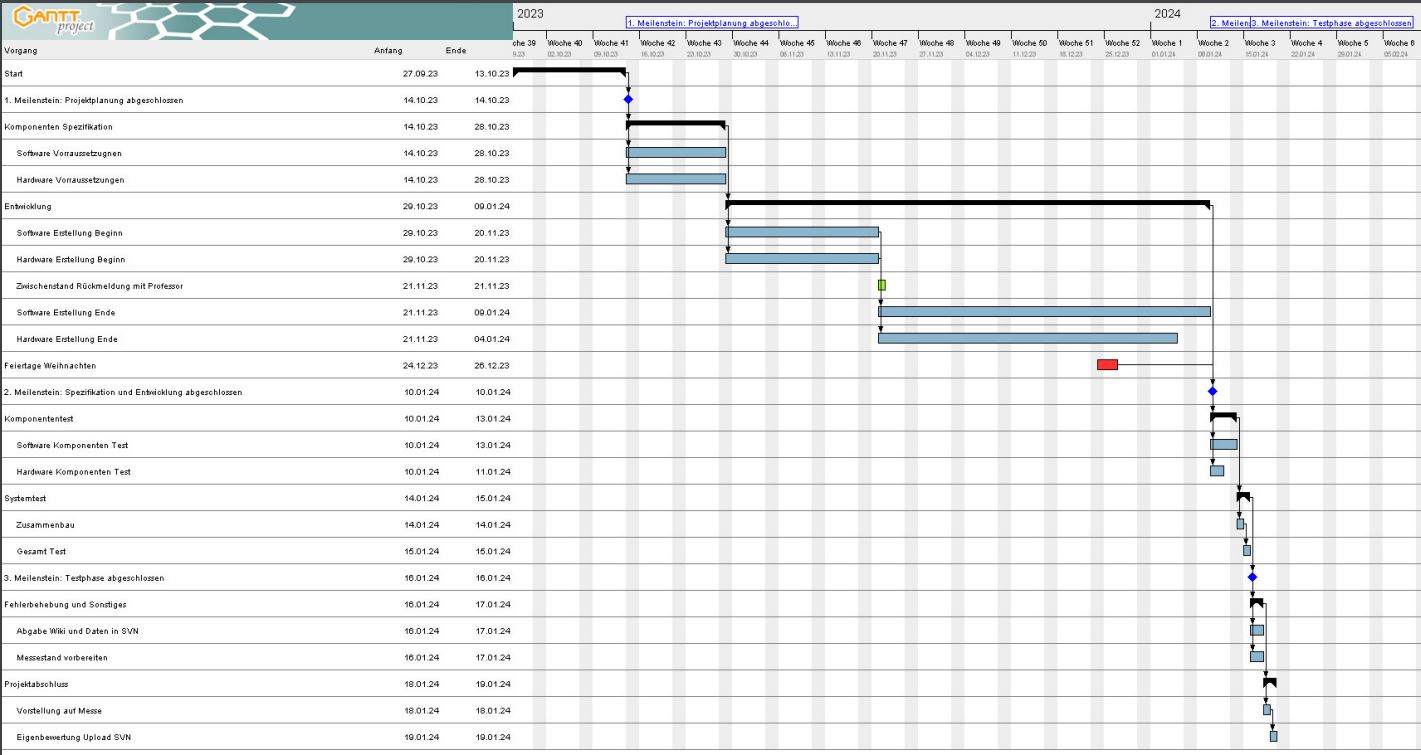Click the green Zwischenstand Rückmeldung bar
The height and width of the screenshot is (755, 1421).
881,285
